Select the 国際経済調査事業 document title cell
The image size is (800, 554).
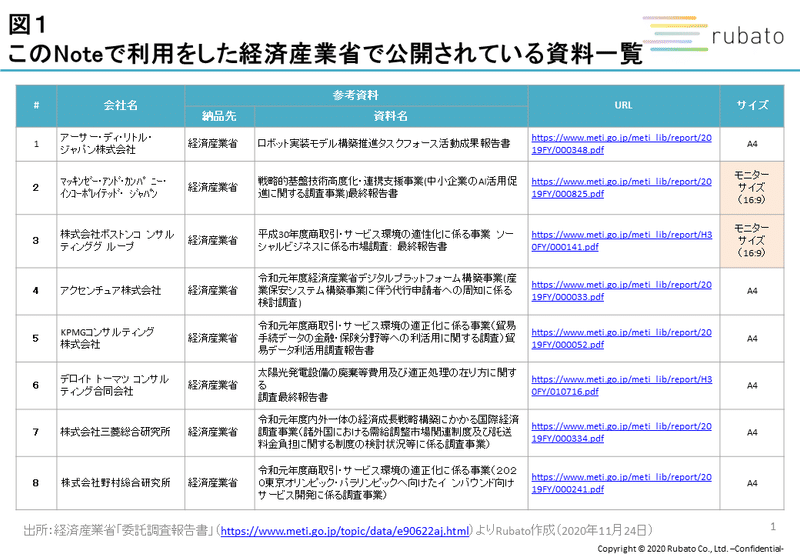pyautogui.click(x=391, y=432)
